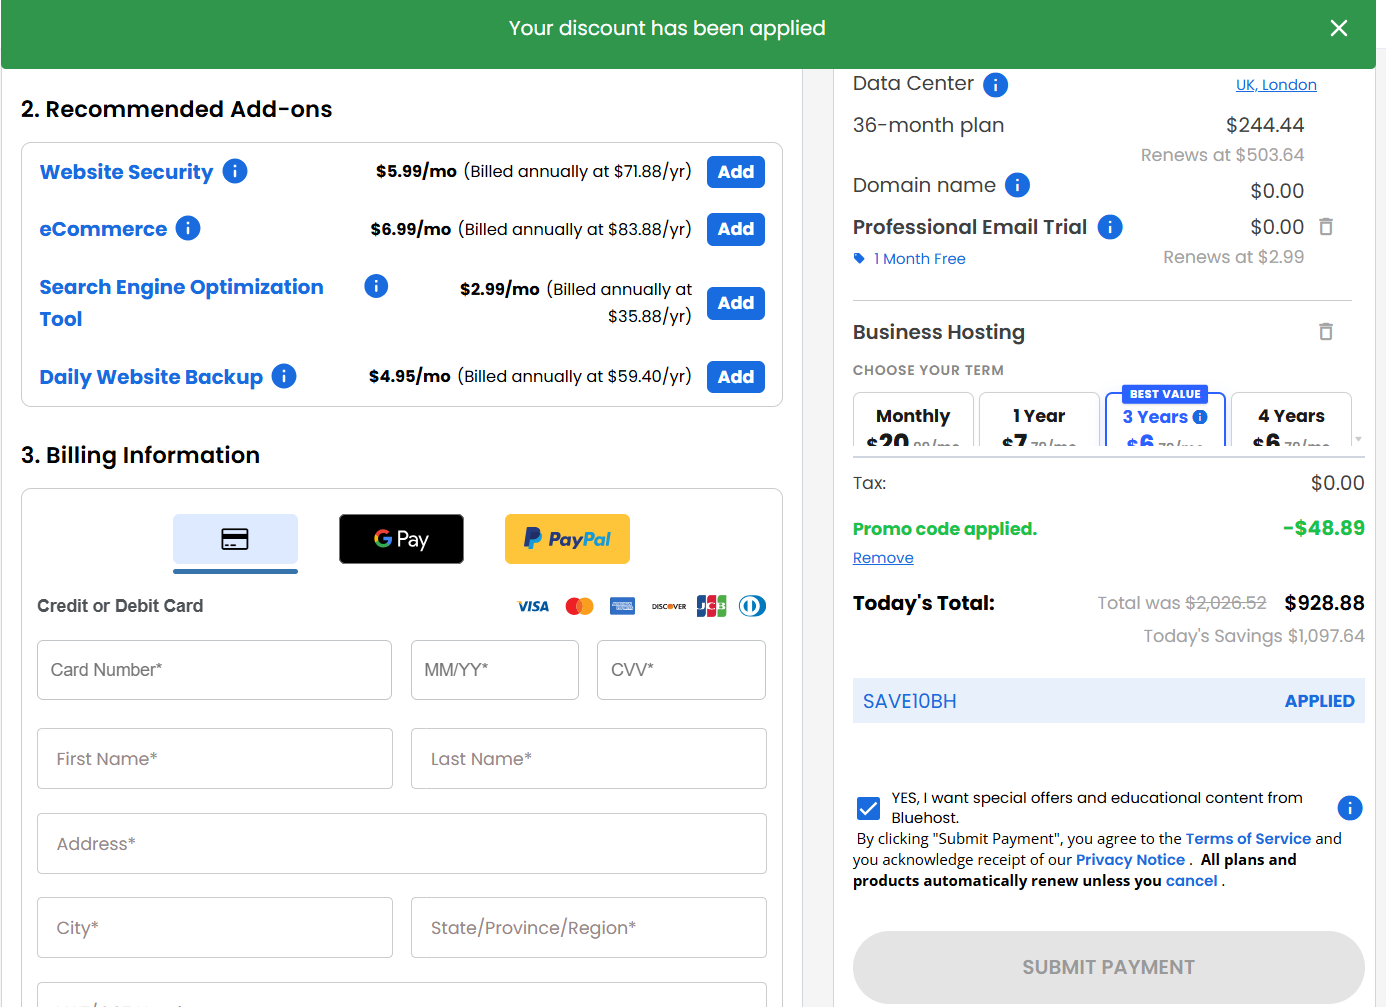Add Search Engine Optimization Tool add-on
This screenshot has height=1007, width=1386.
736,303
